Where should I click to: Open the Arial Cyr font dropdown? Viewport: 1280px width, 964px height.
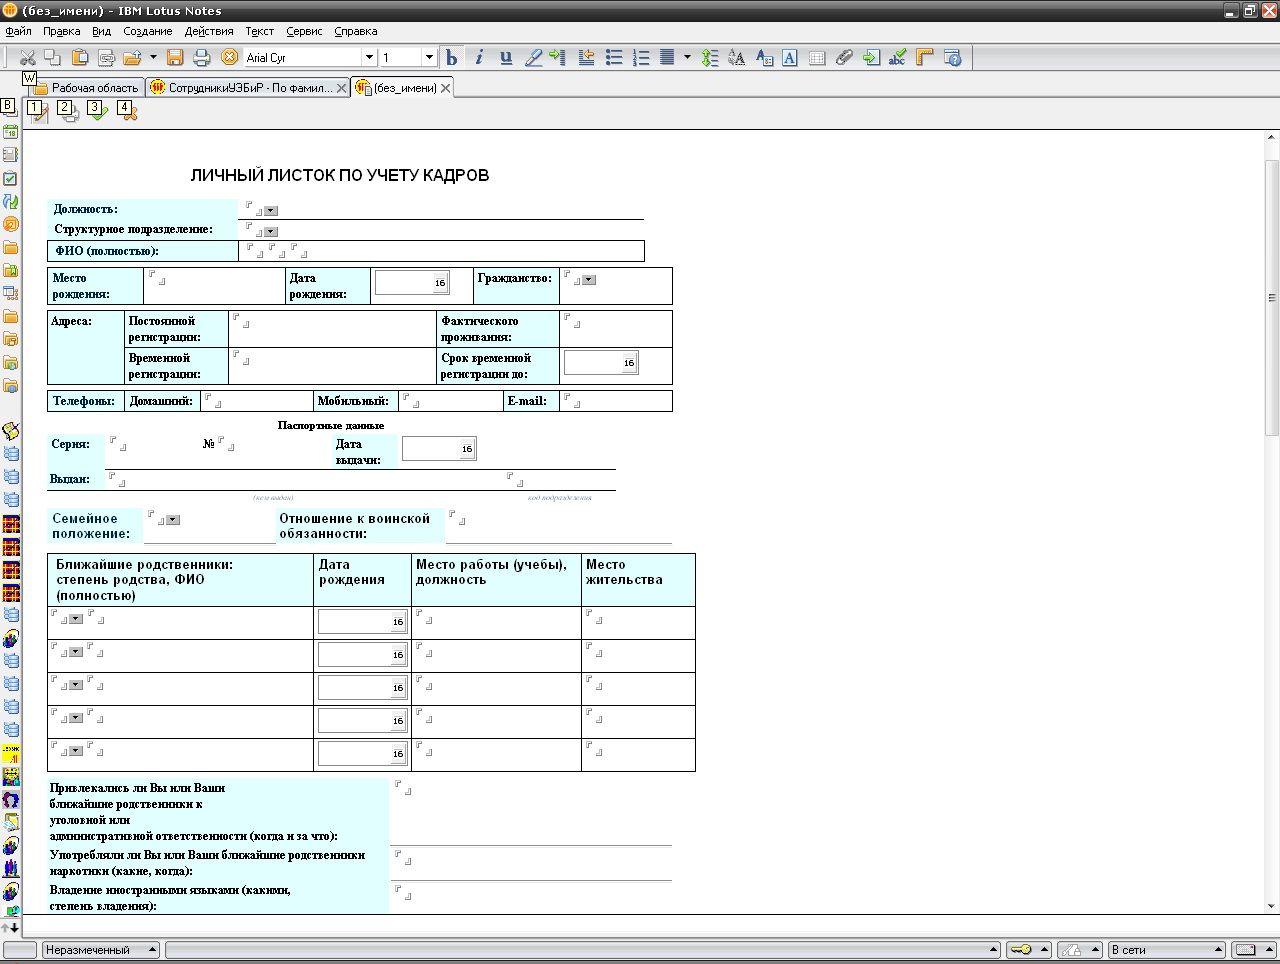coord(368,58)
